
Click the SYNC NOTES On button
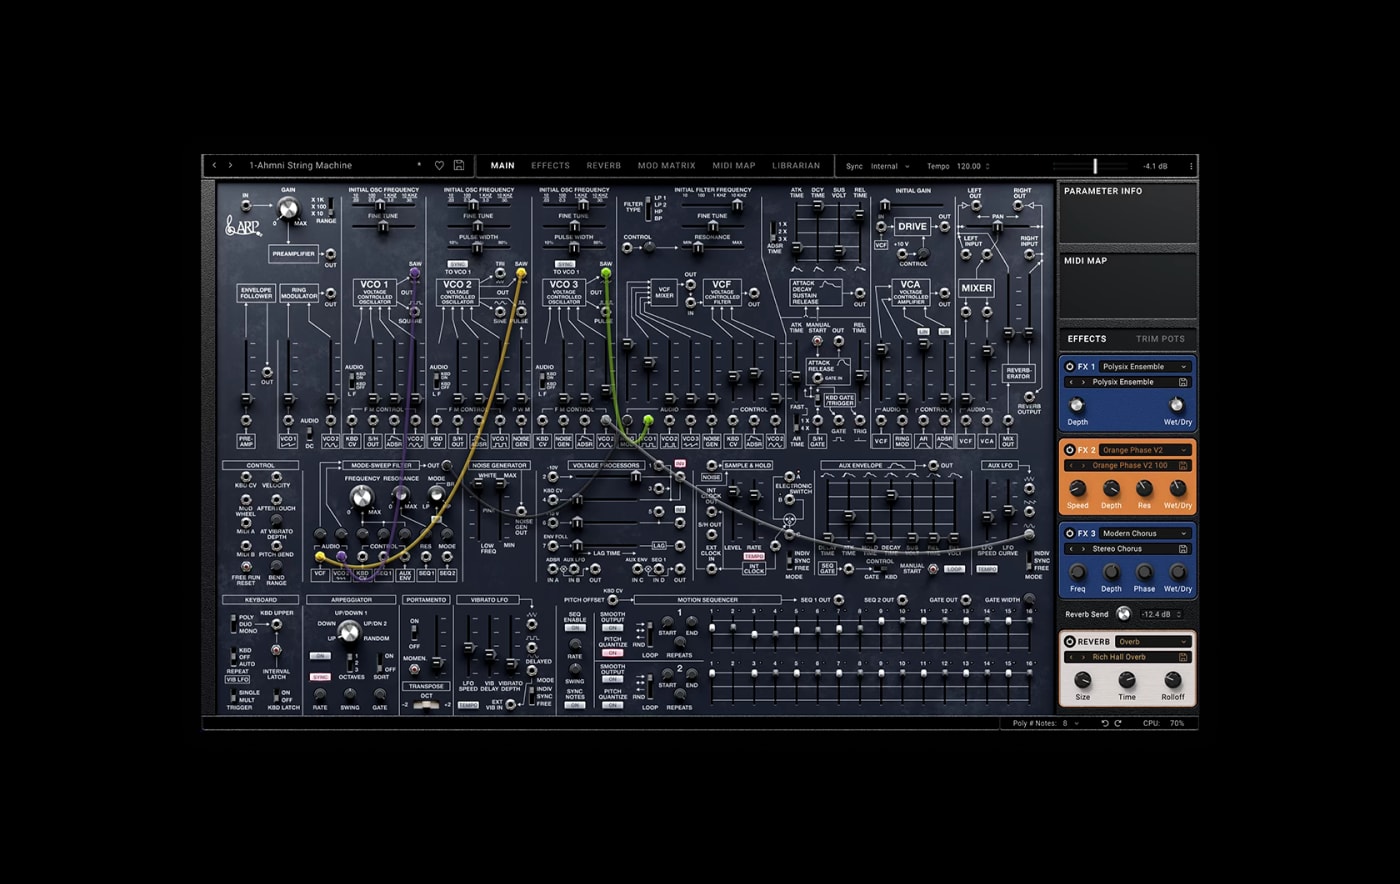(575, 705)
